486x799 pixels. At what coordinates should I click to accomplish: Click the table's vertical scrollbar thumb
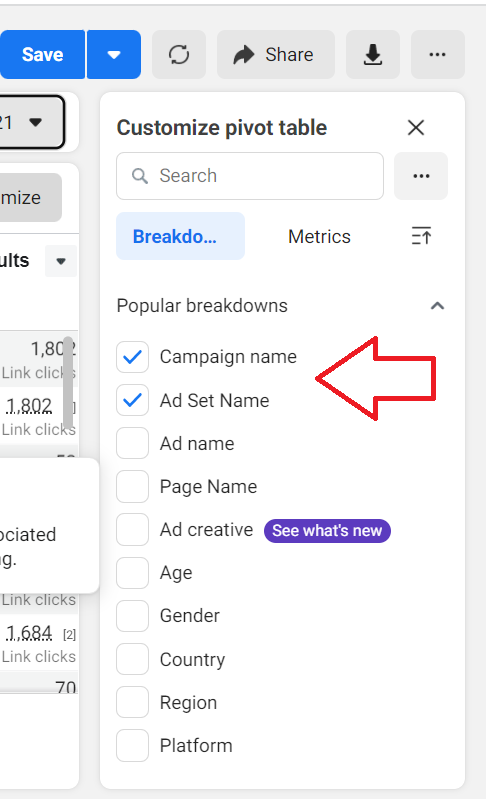point(68,383)
